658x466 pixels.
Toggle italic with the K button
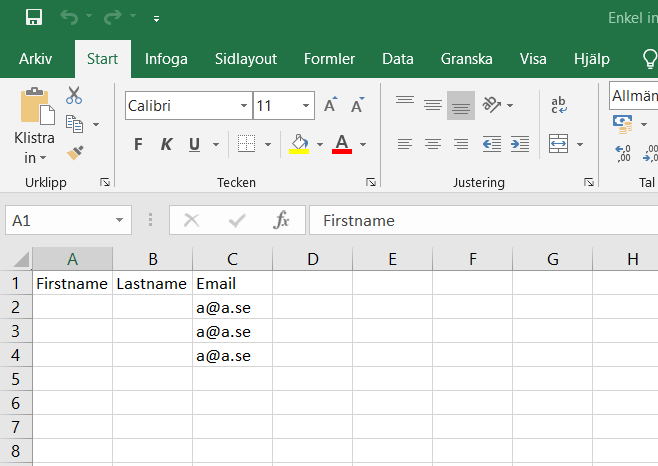(x=166, y=144)
